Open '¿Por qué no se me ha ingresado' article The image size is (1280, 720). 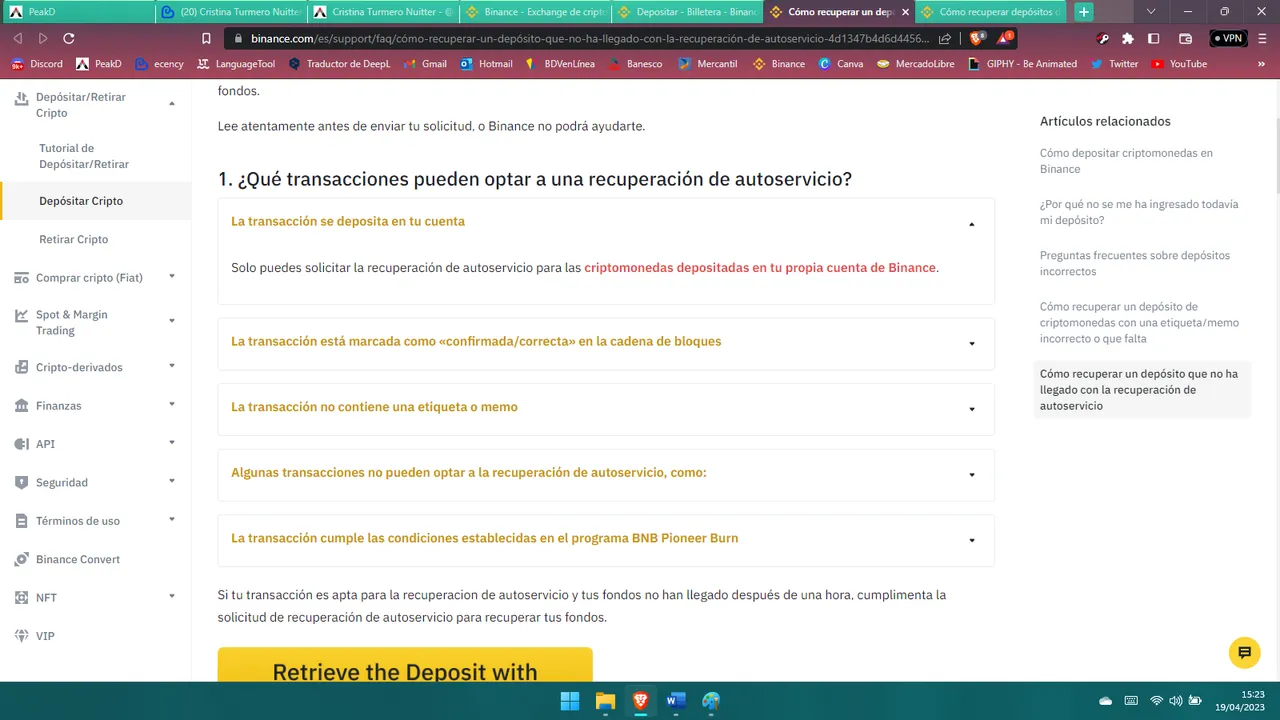(1139, 212)
